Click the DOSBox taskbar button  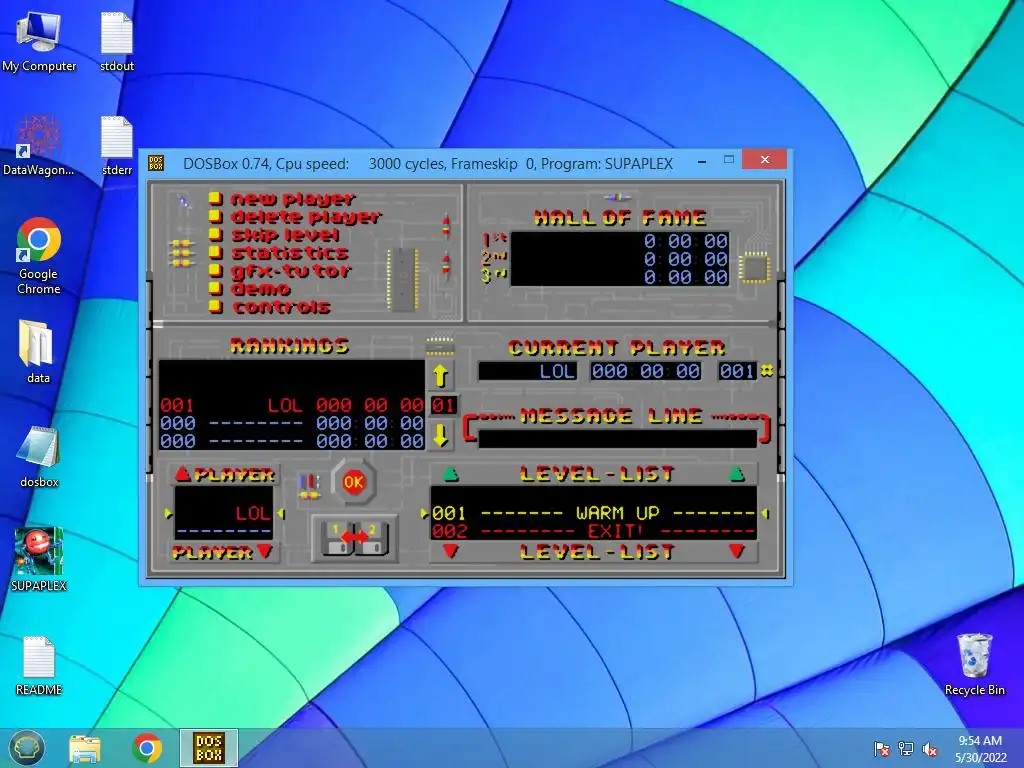(x=209, y=748)
